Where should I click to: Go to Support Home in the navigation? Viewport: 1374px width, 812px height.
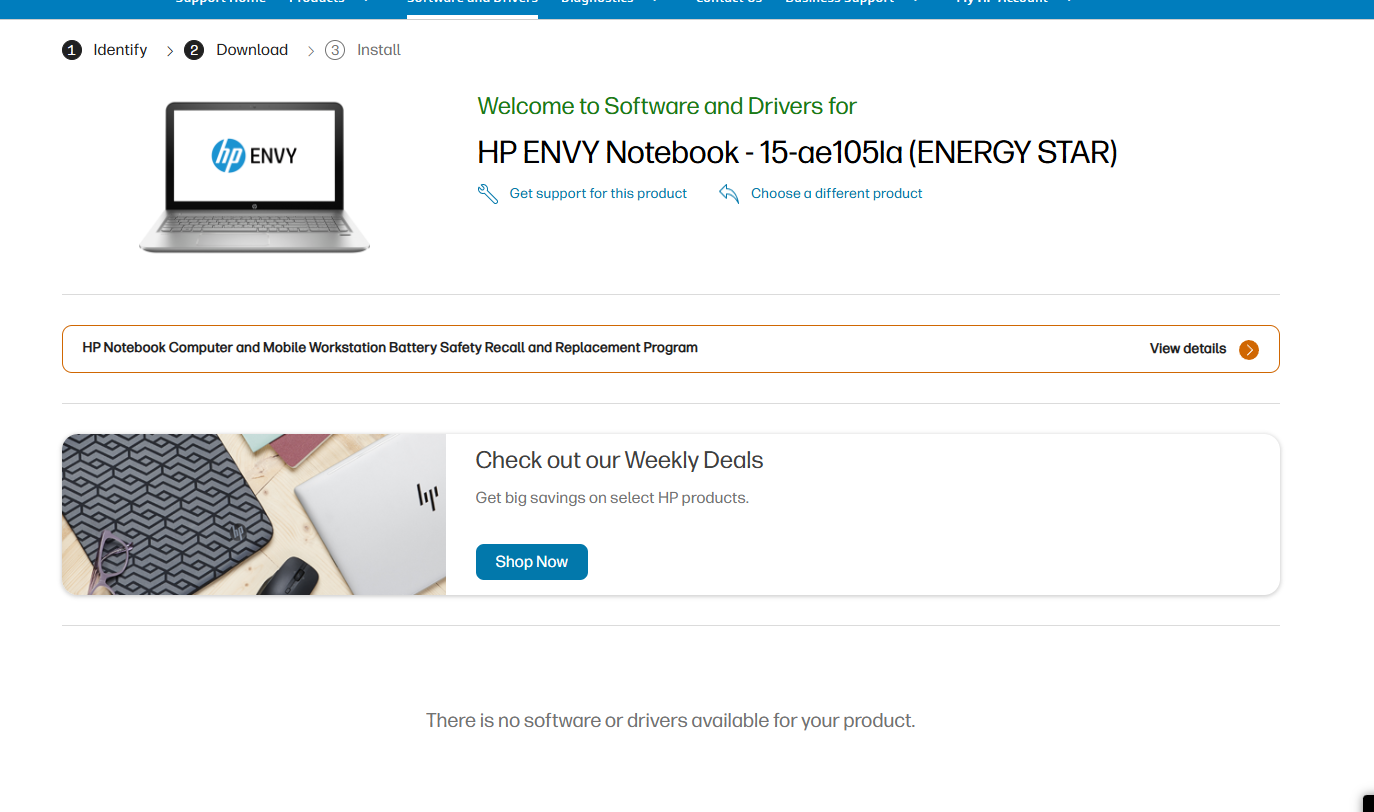219,3
